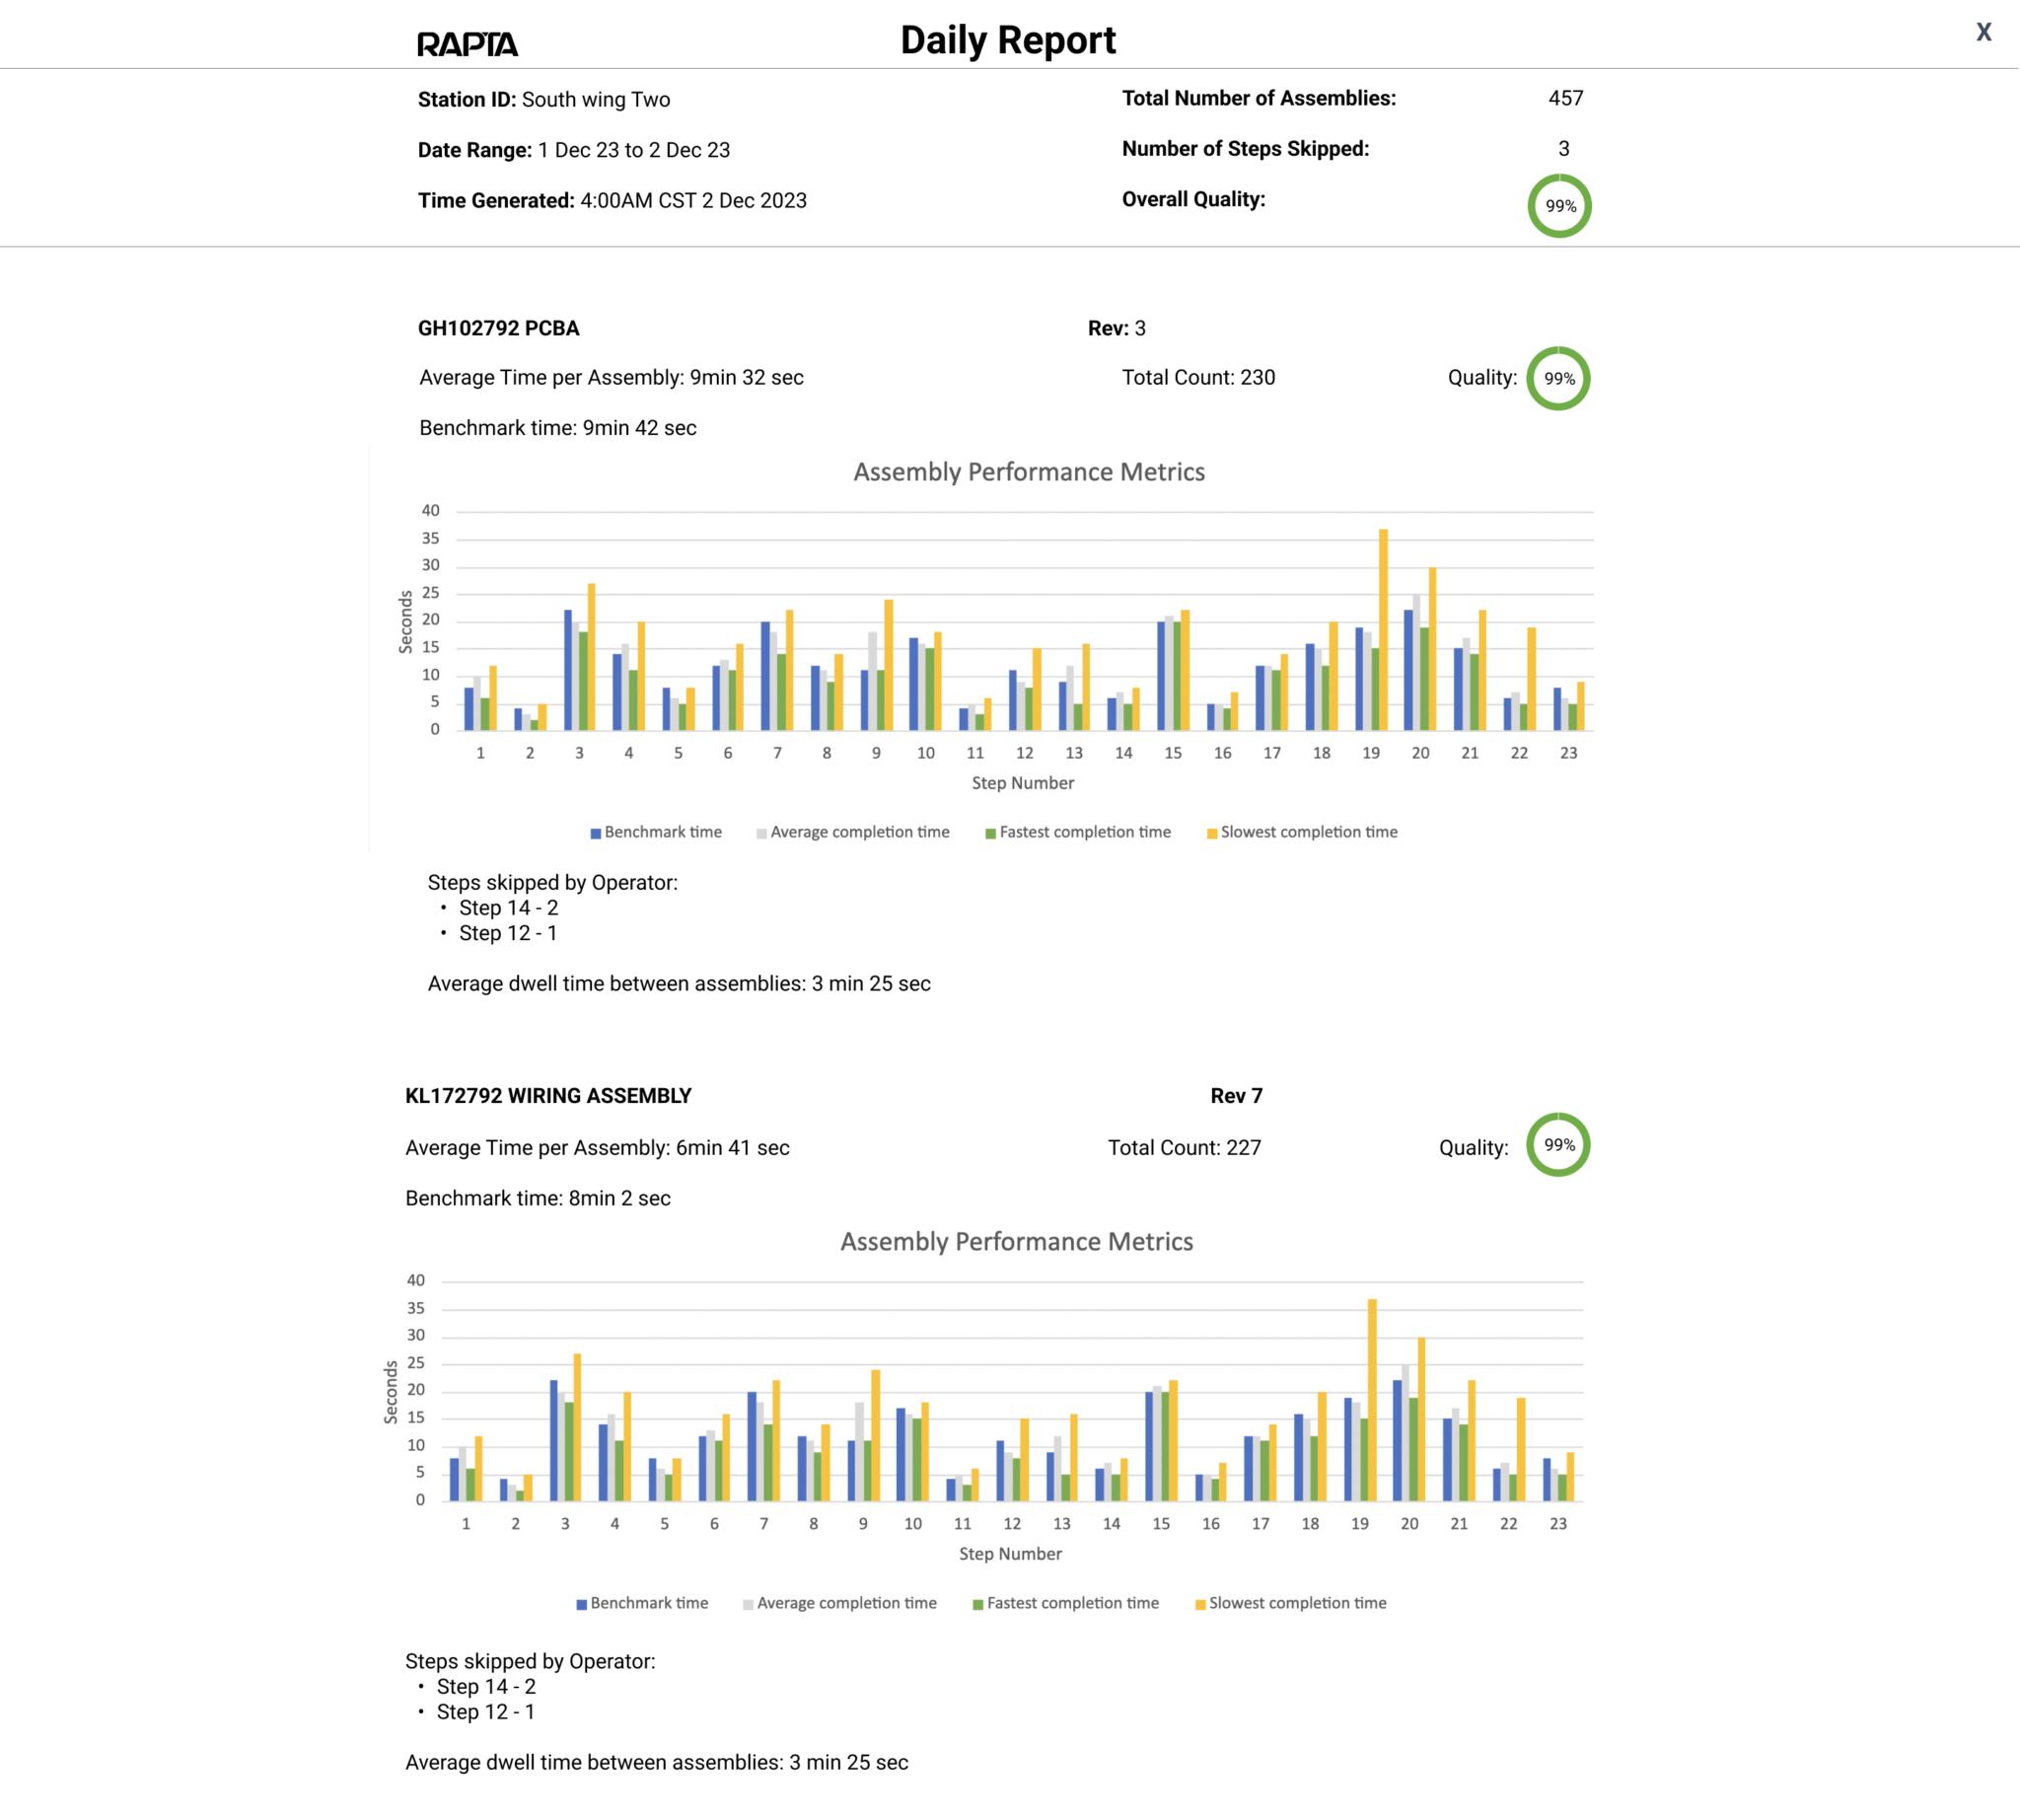2020x1820 pixels.
Task: Open the GH102792 PCBA section header
Action: (498, 328)
